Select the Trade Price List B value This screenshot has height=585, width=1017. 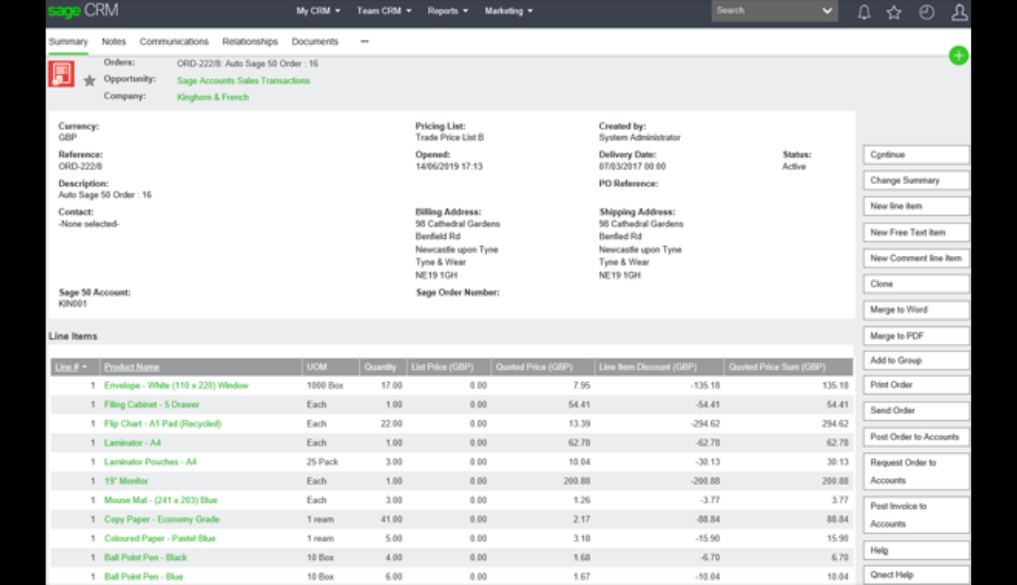[x=449, y=137]
